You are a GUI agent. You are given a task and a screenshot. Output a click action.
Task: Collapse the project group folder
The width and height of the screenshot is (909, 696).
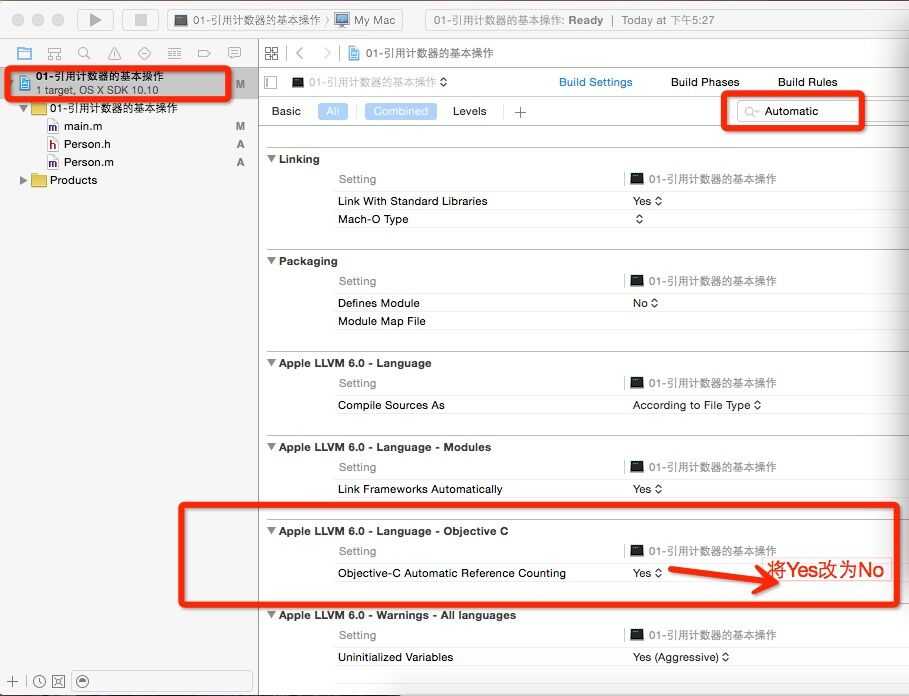point(23,108)
